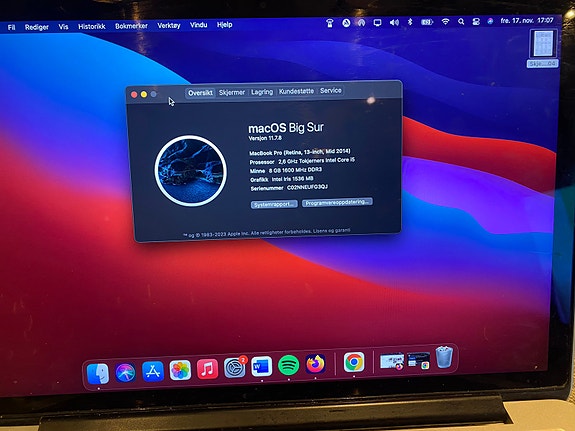Click the Wi-Fi status icon
The image size is (575, 431).
coord(445,22)
